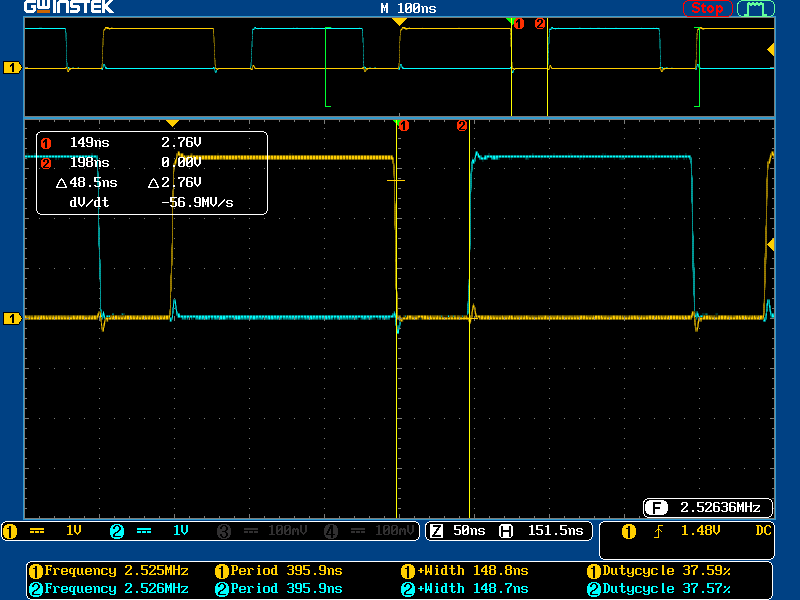Click channel 1 ground marker in main window
800x600 pixels.
(12, 319)
